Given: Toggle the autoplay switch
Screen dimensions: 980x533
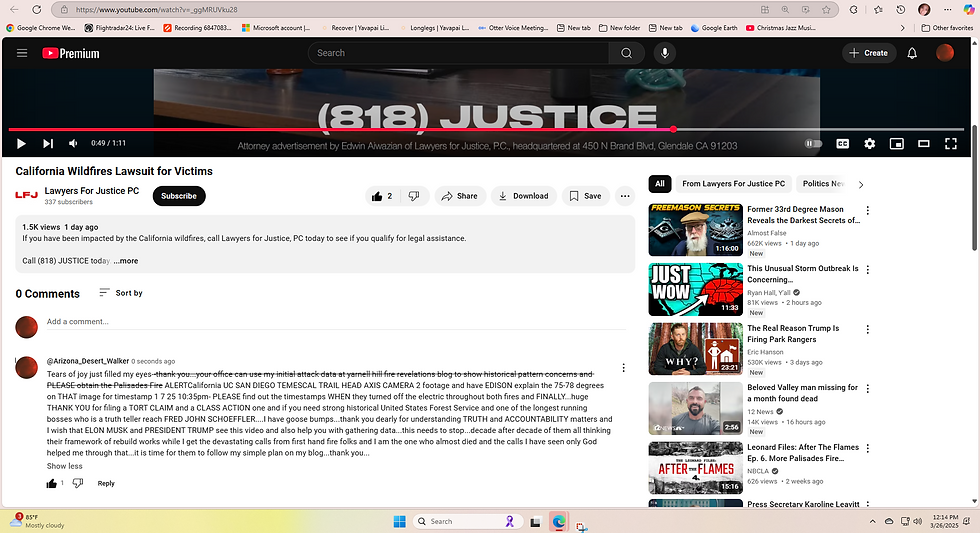Looking at the screenshot, I should coord(812,144).
